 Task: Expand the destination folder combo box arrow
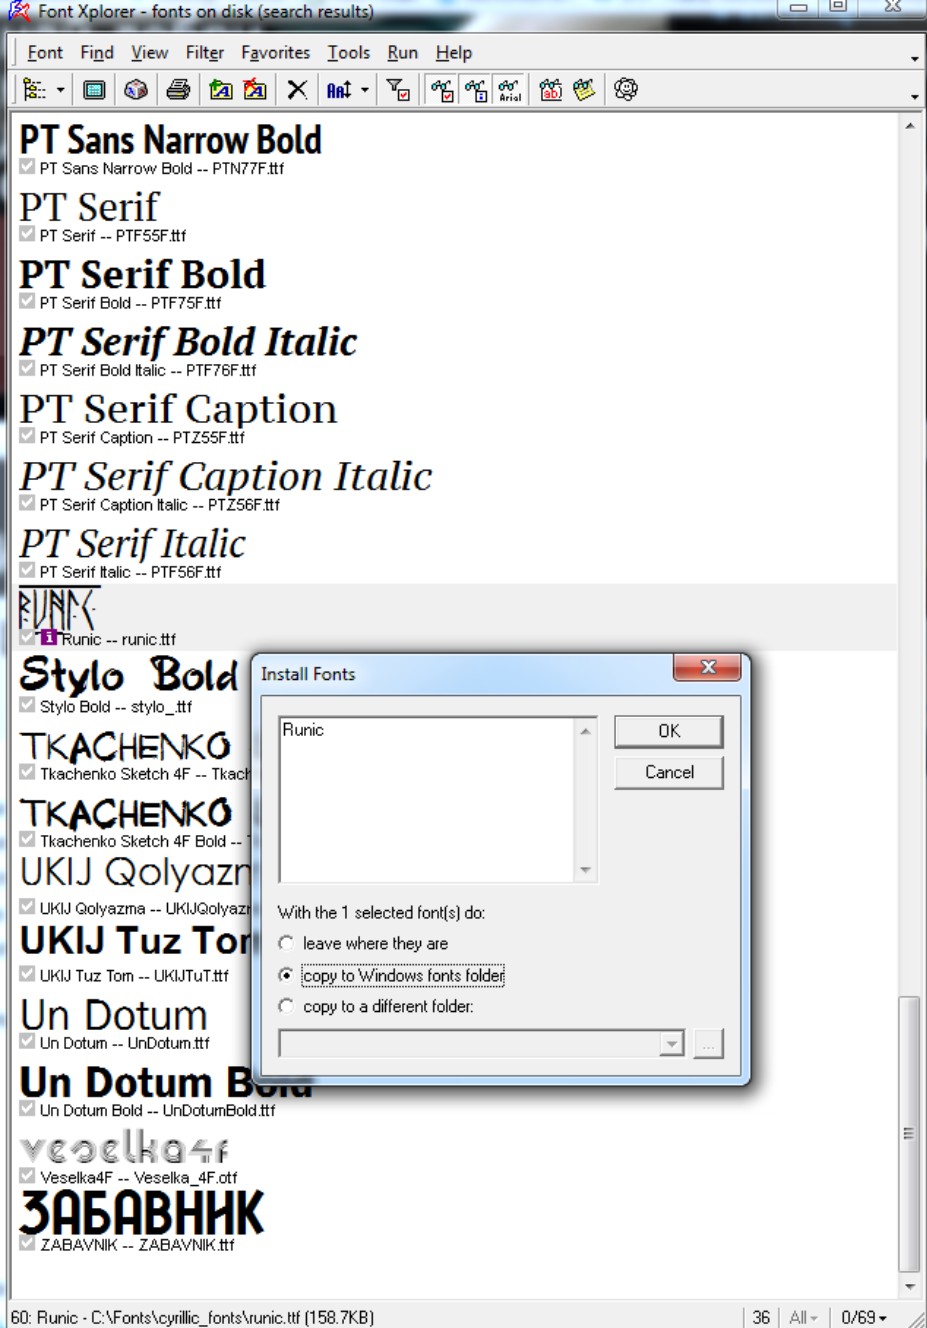pos(672,1044)
